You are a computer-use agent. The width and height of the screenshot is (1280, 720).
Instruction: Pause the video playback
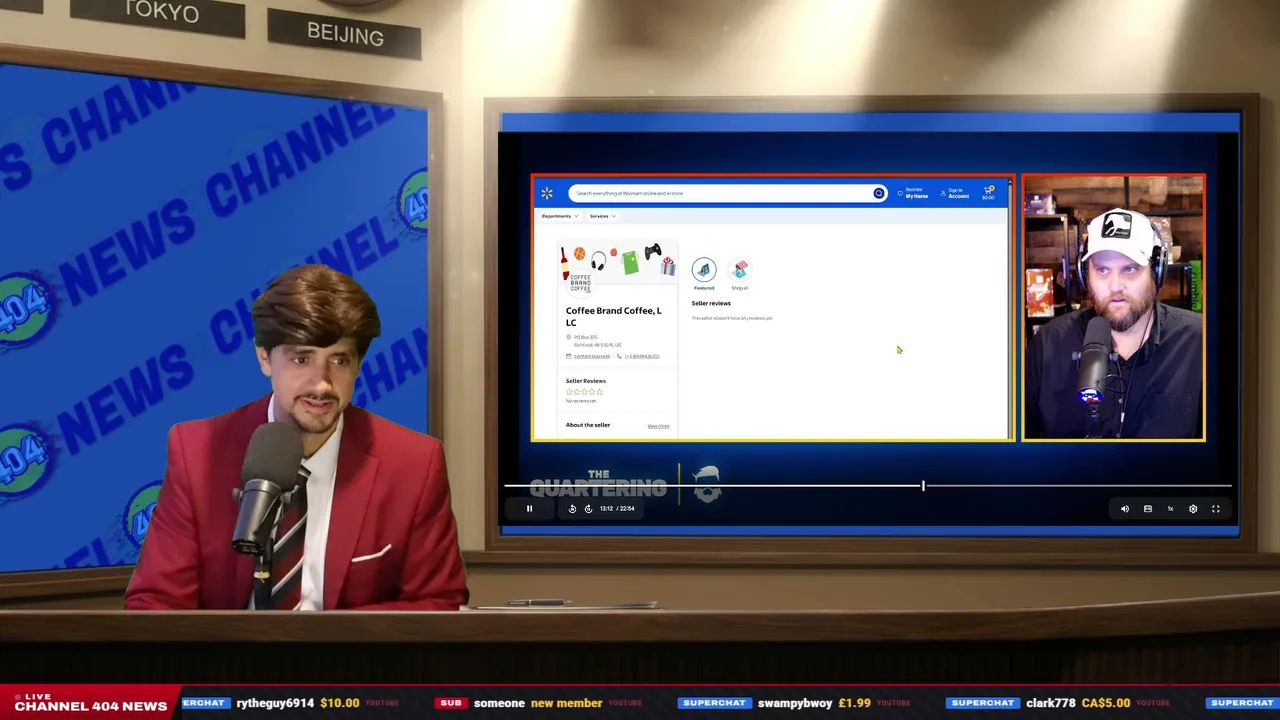[x=529, y=509]
